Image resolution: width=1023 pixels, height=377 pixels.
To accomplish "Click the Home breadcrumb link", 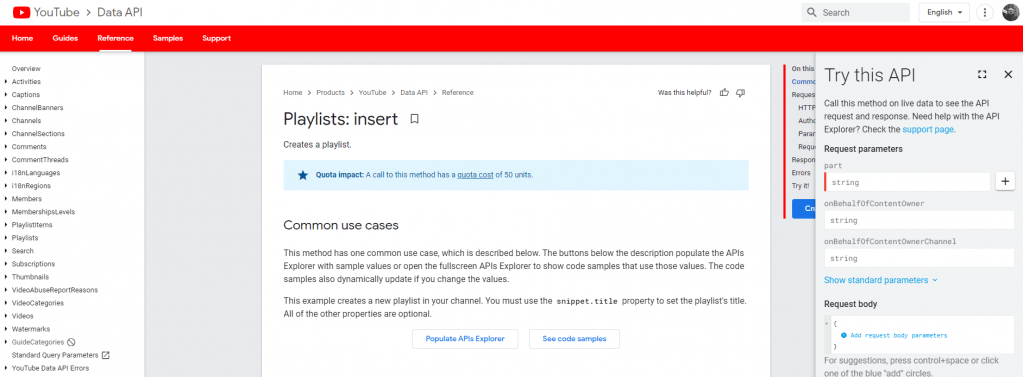I will tap(293, 93).
